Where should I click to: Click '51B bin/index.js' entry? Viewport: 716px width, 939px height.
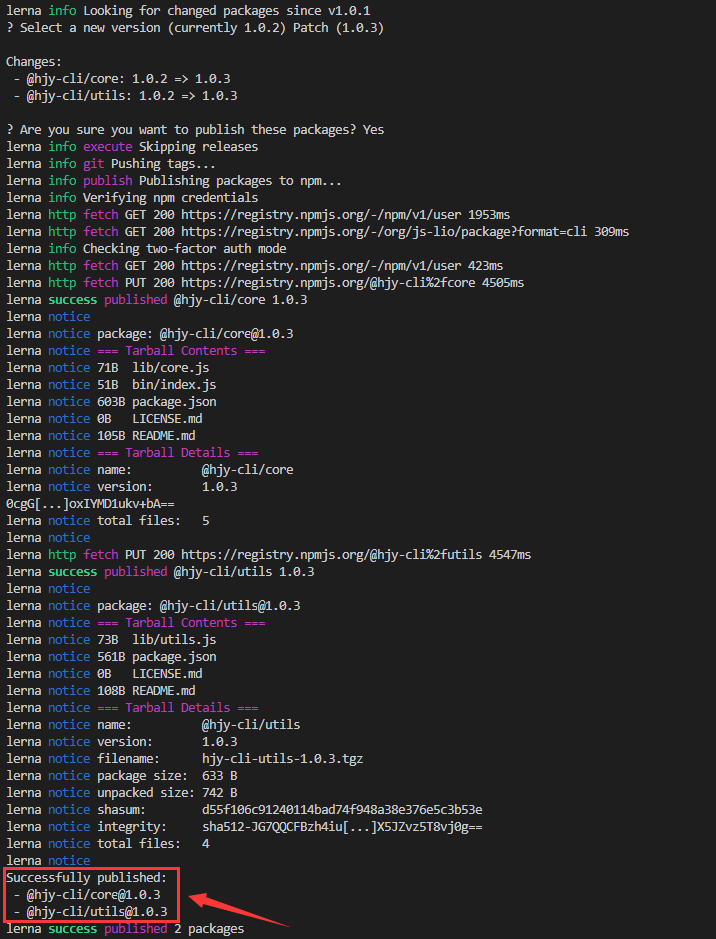pos(157,384)
